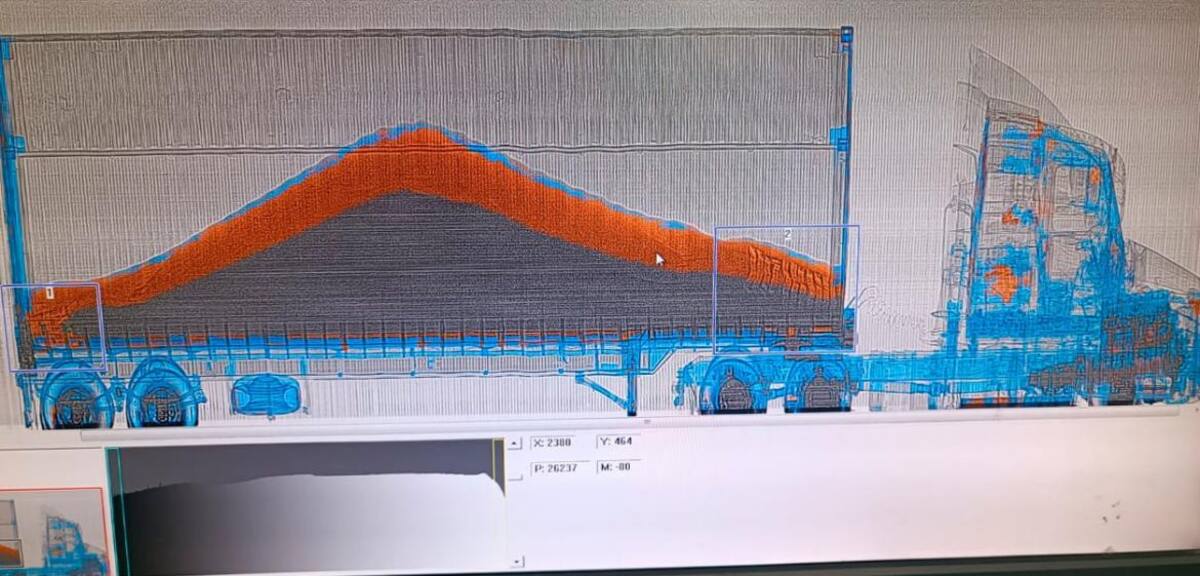The image size is (1200, 576).
Task: Click the scroll-down arrow beside histogram
Action: coord(515,563)
